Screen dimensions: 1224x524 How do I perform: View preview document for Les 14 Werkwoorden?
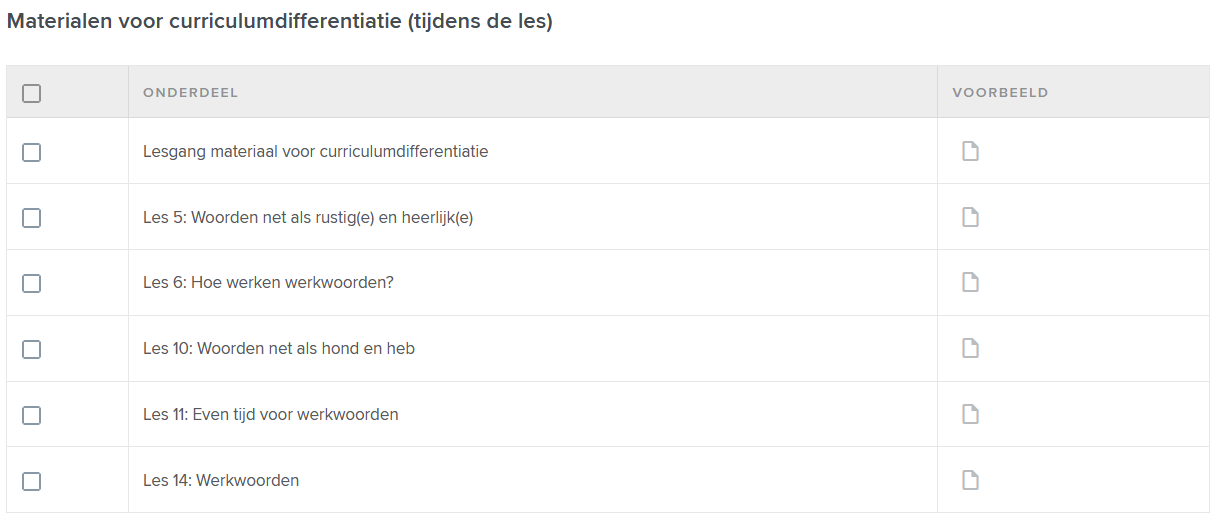click(x=970, y=480)
